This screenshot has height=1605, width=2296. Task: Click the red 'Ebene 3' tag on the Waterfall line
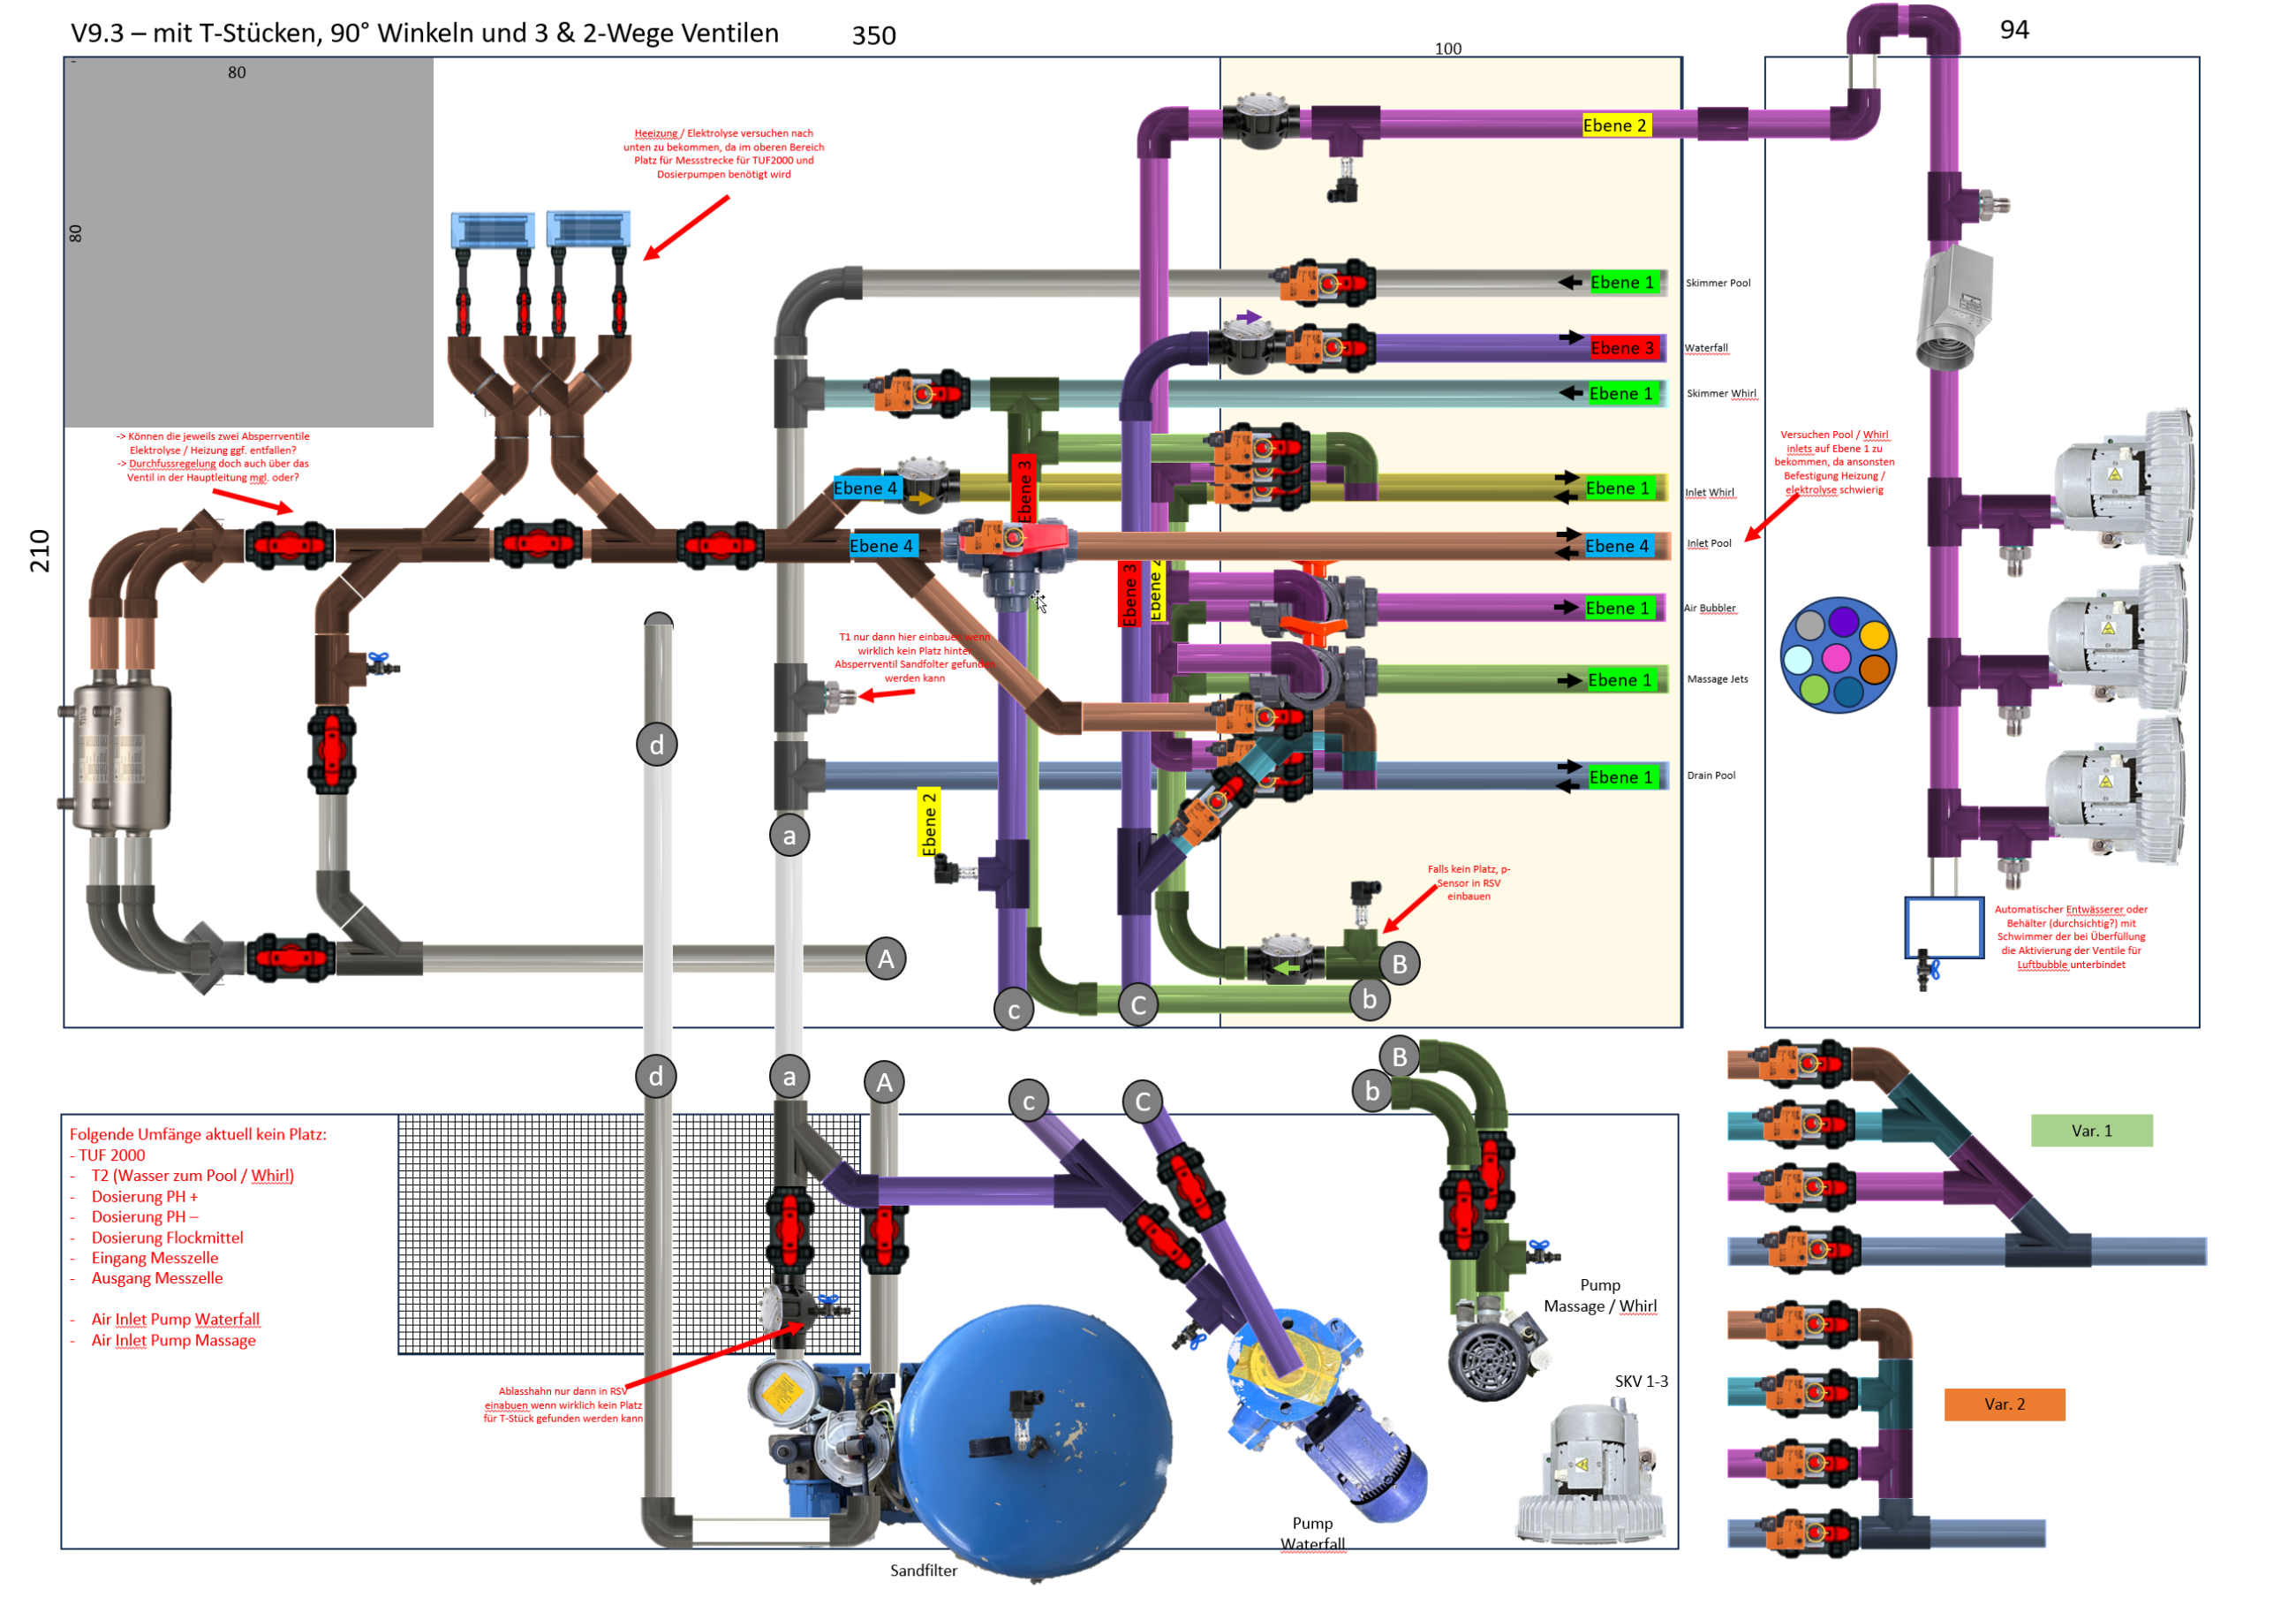(1622, 348)
